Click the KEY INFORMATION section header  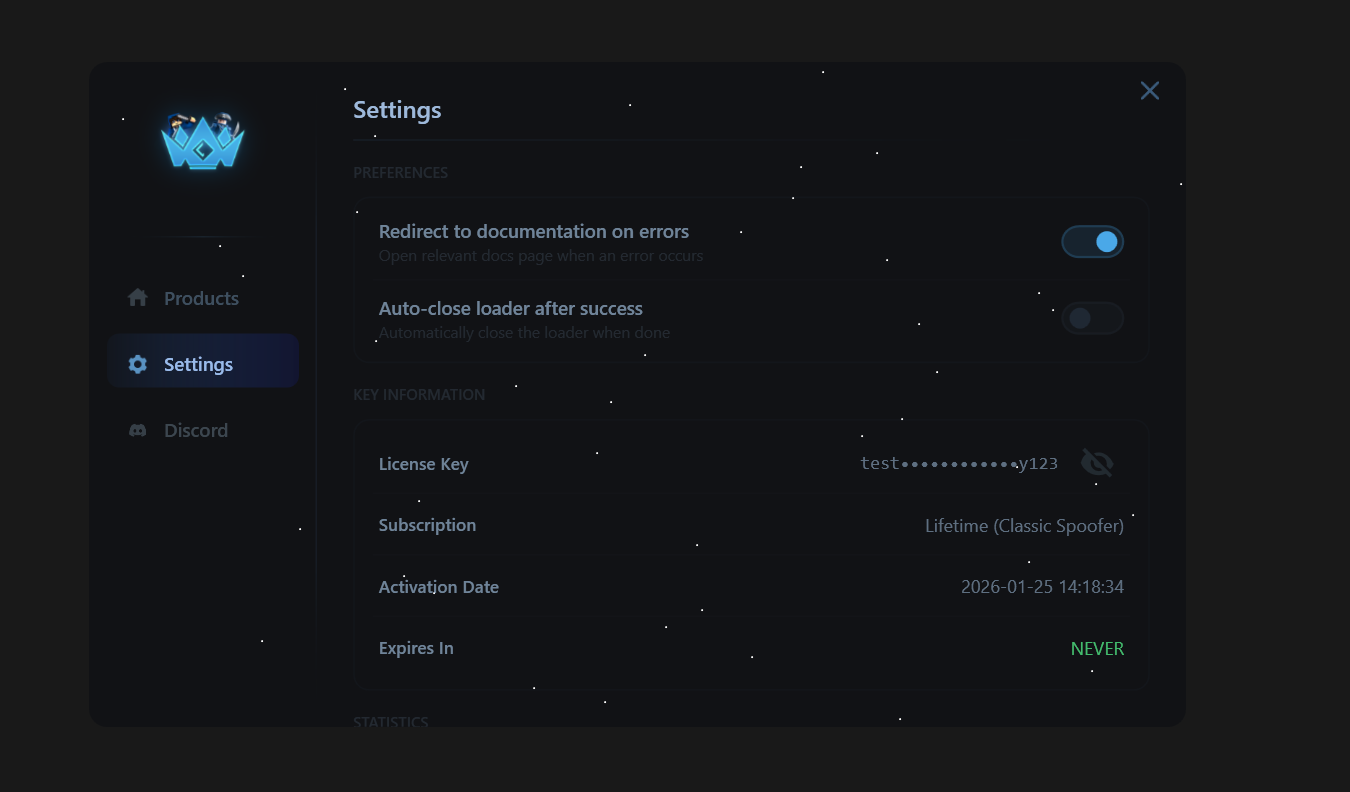pyautogui.click(x=419, y=394)
